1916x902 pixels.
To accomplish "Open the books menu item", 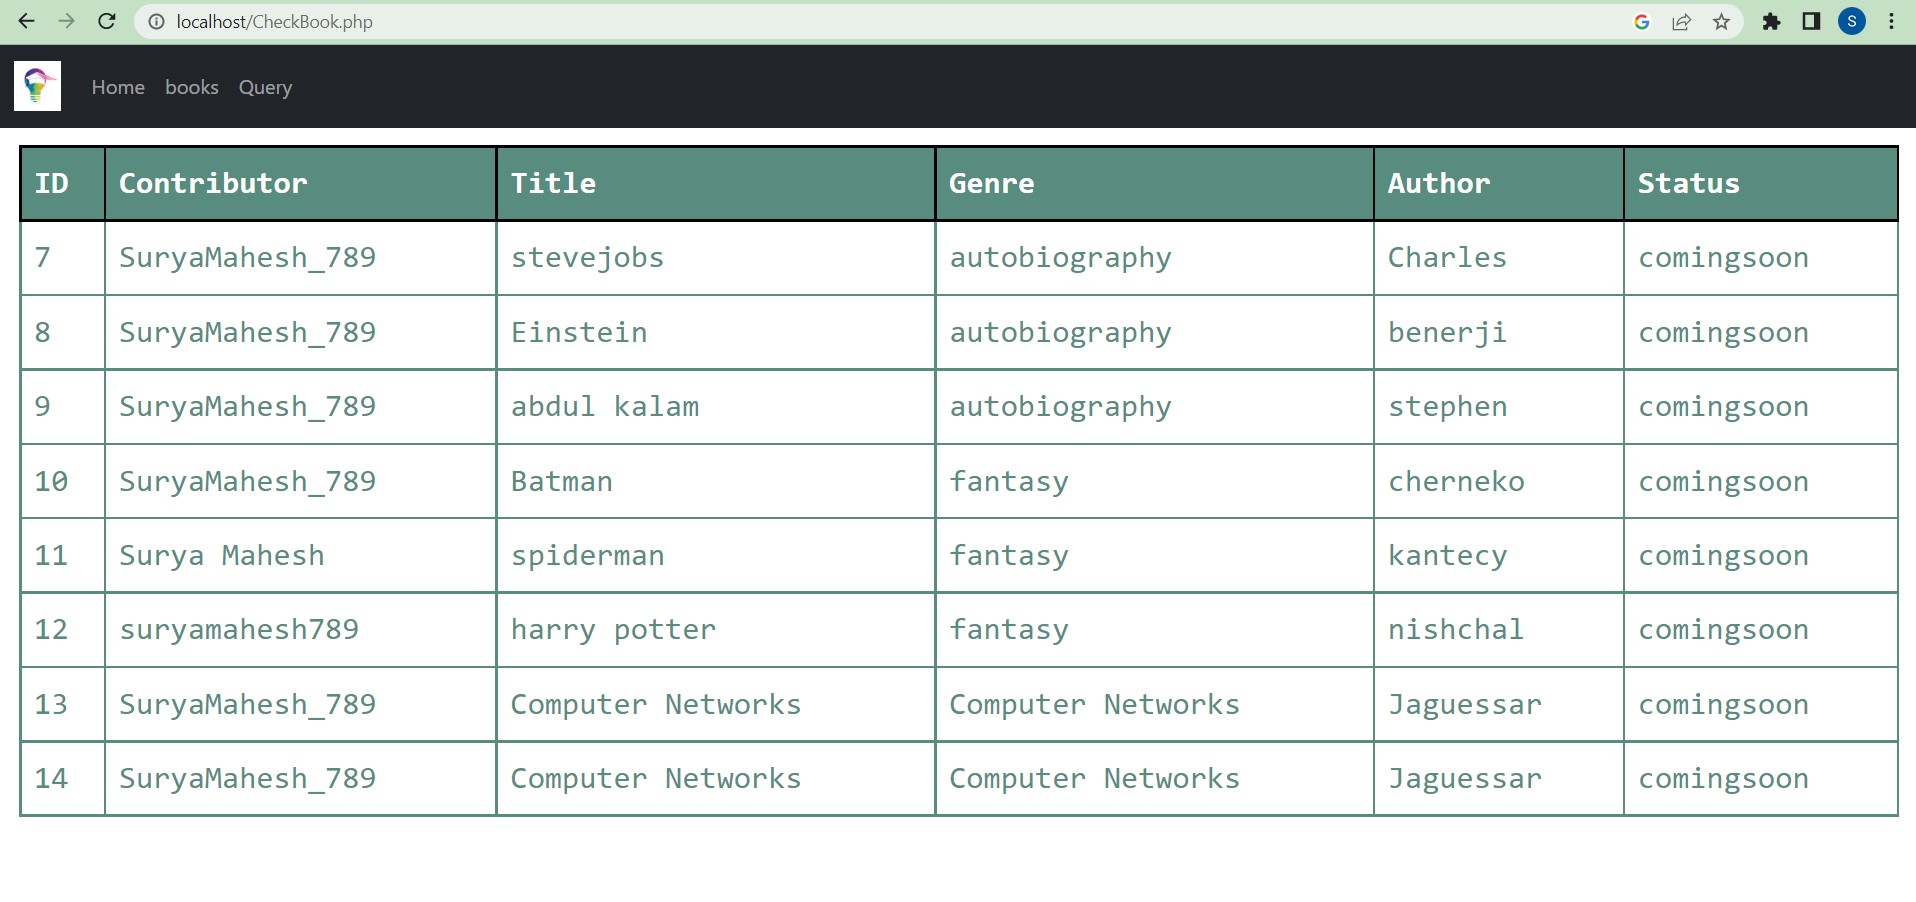I will [191, 88].
